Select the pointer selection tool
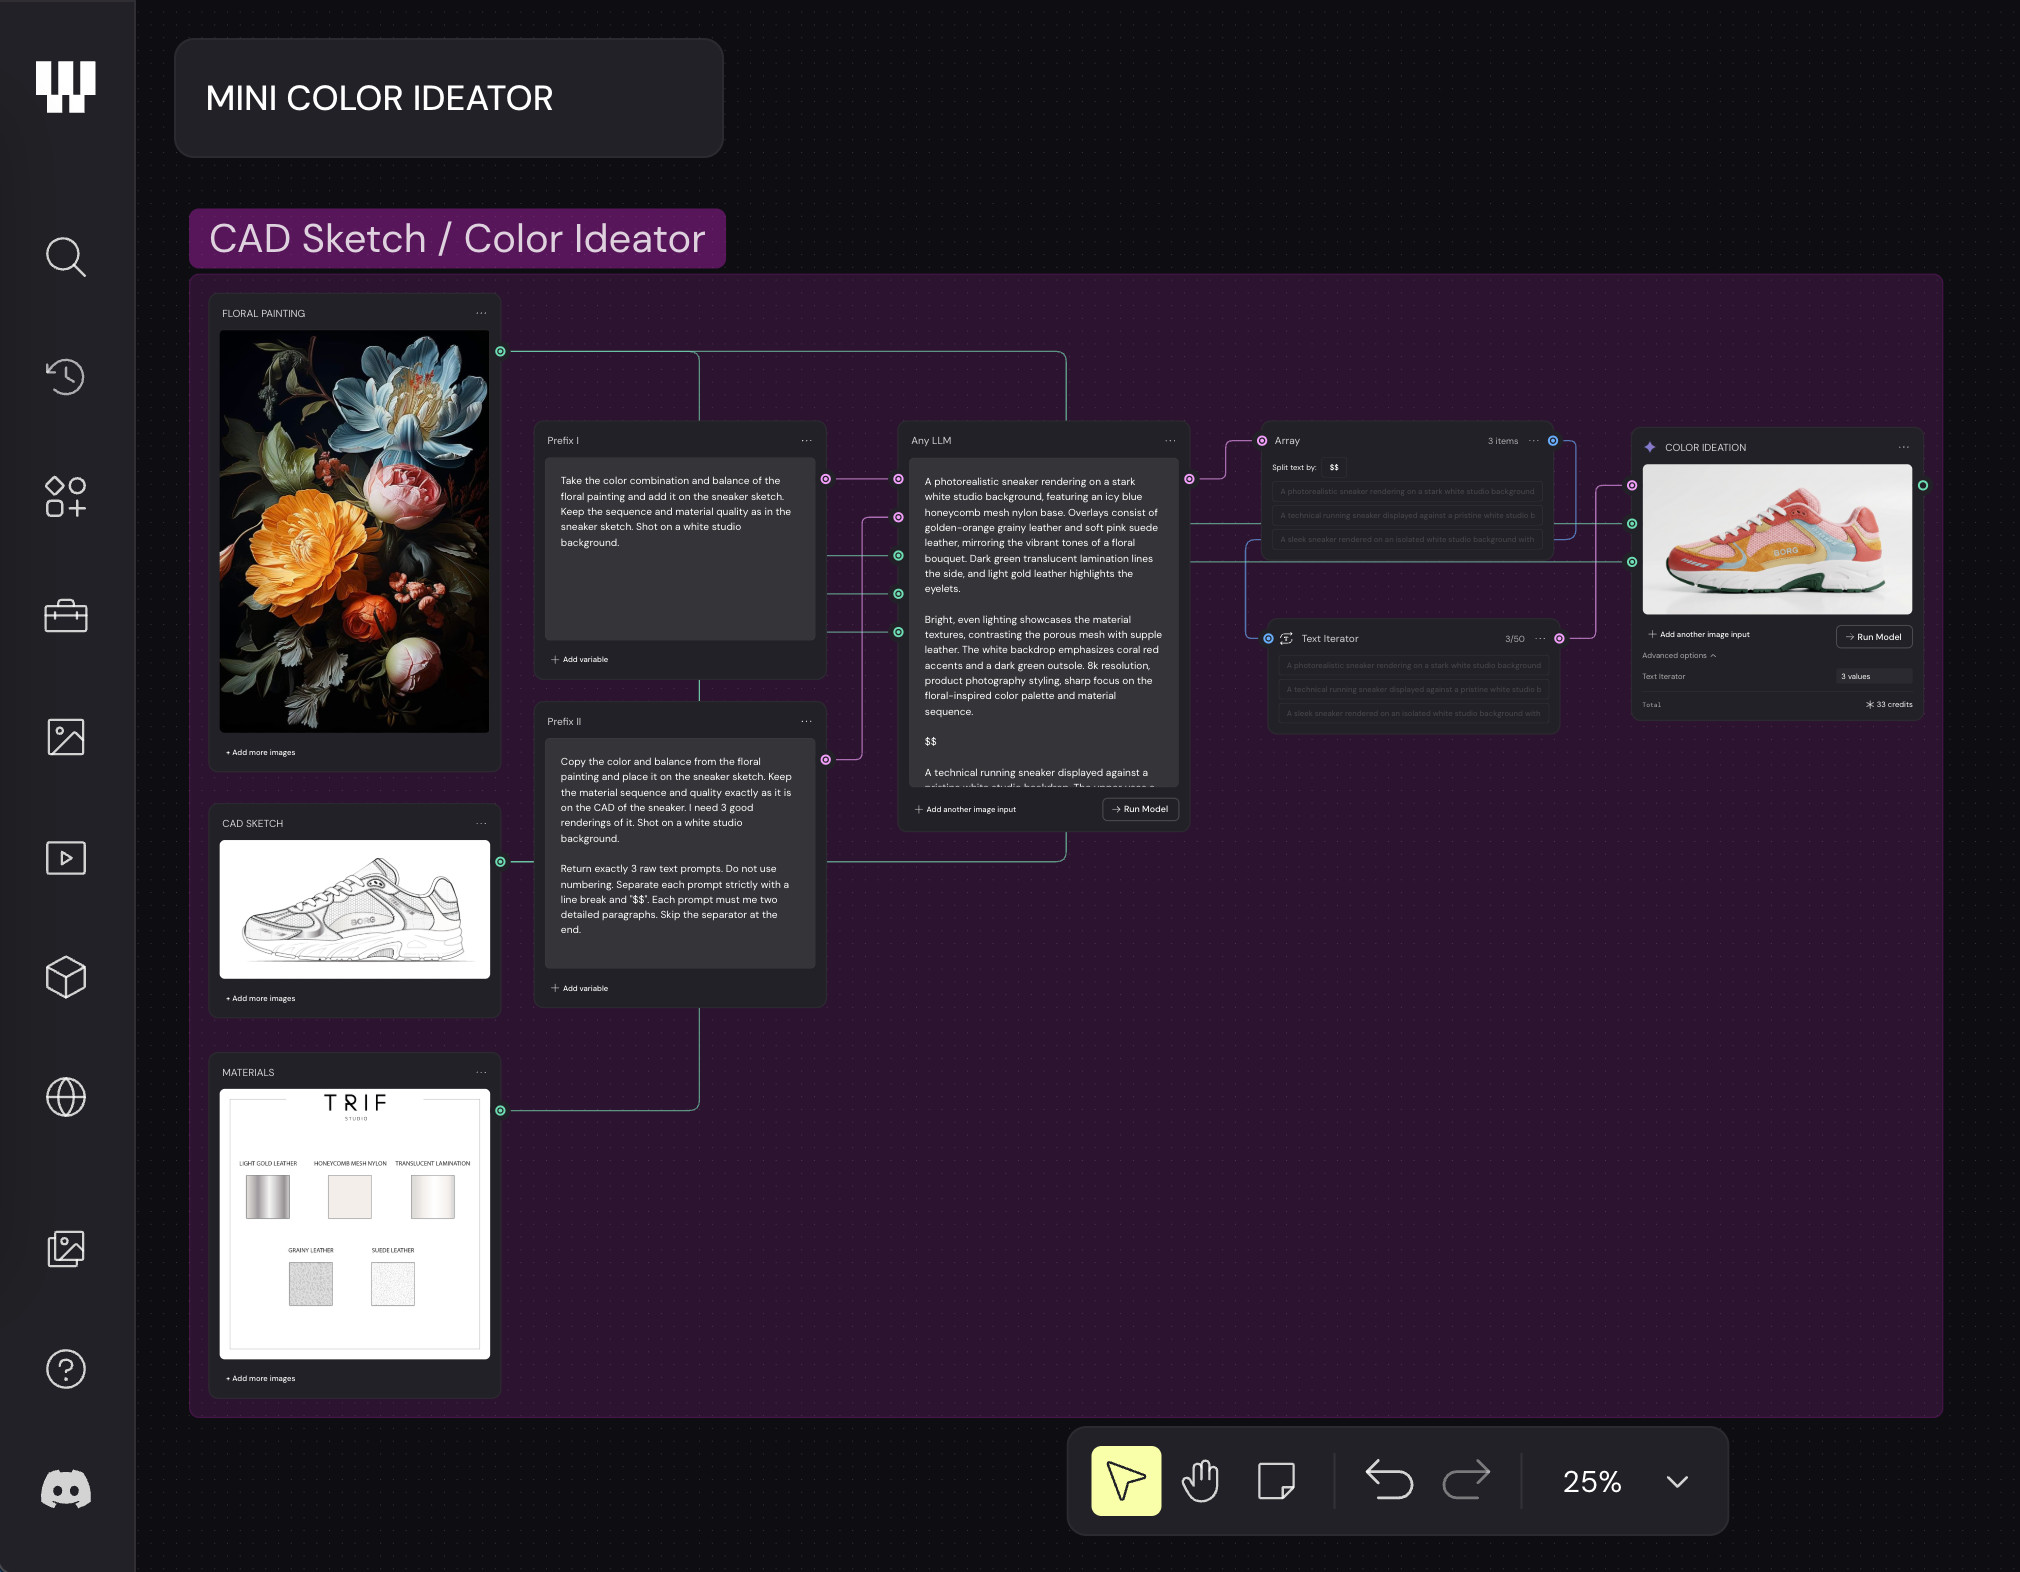 pyautogui.click(x=1126, y=1481)
